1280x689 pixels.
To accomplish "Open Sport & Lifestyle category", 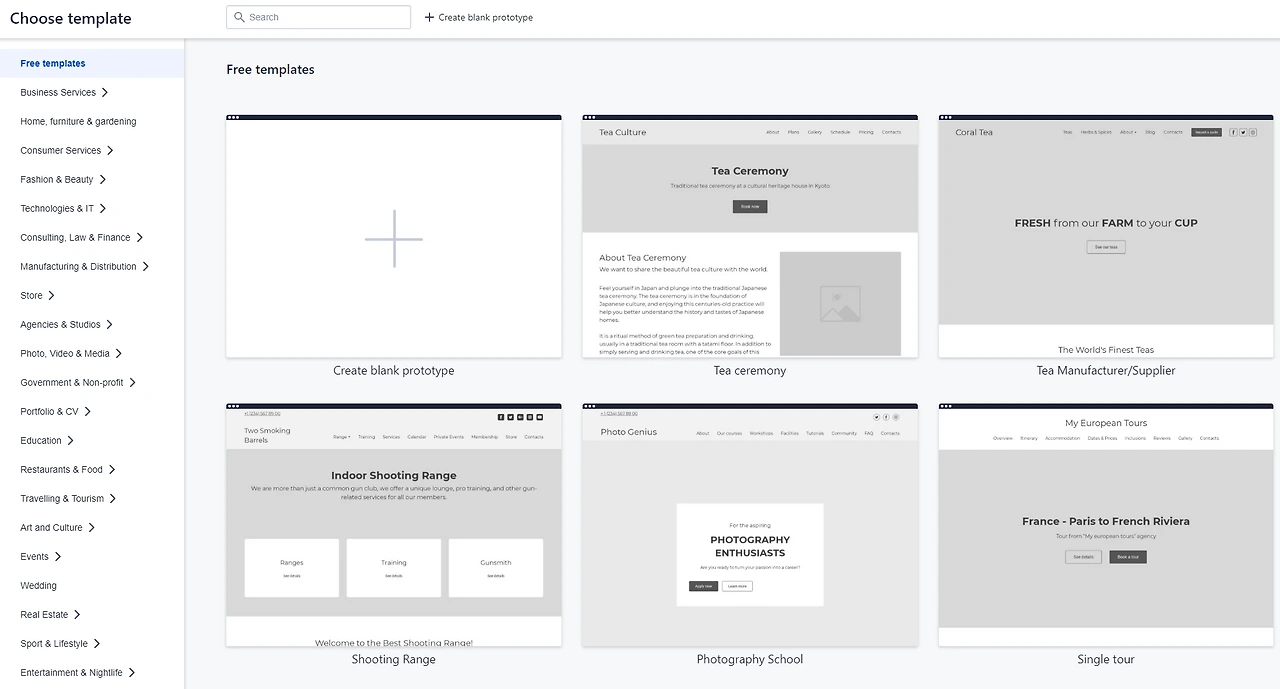I will pyautogui.click(x=54, y=643).
